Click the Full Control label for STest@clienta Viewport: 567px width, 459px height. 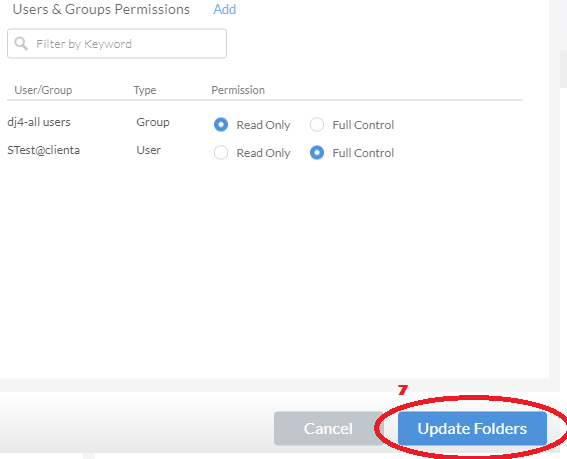pos(363,153)
